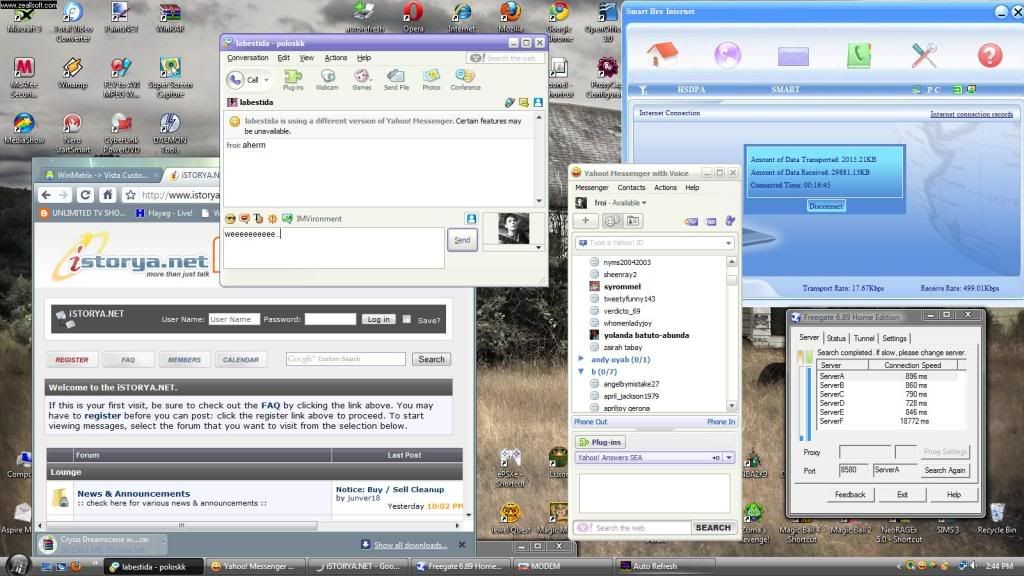The width and height of the screenshot is (1024, 576).
Task: Click the contact list scrollbar thumb
Action: [x=731, y=280]
